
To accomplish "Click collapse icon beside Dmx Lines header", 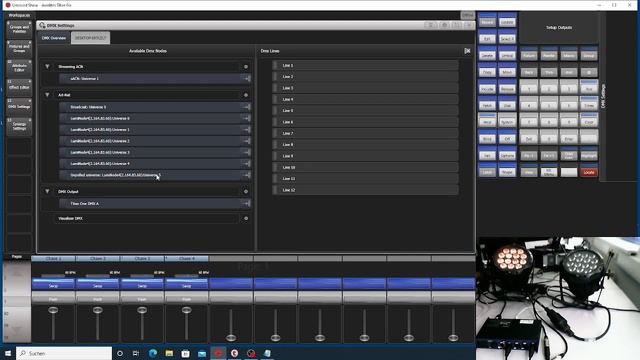I will pyautogui.click(x=467, y=51).
